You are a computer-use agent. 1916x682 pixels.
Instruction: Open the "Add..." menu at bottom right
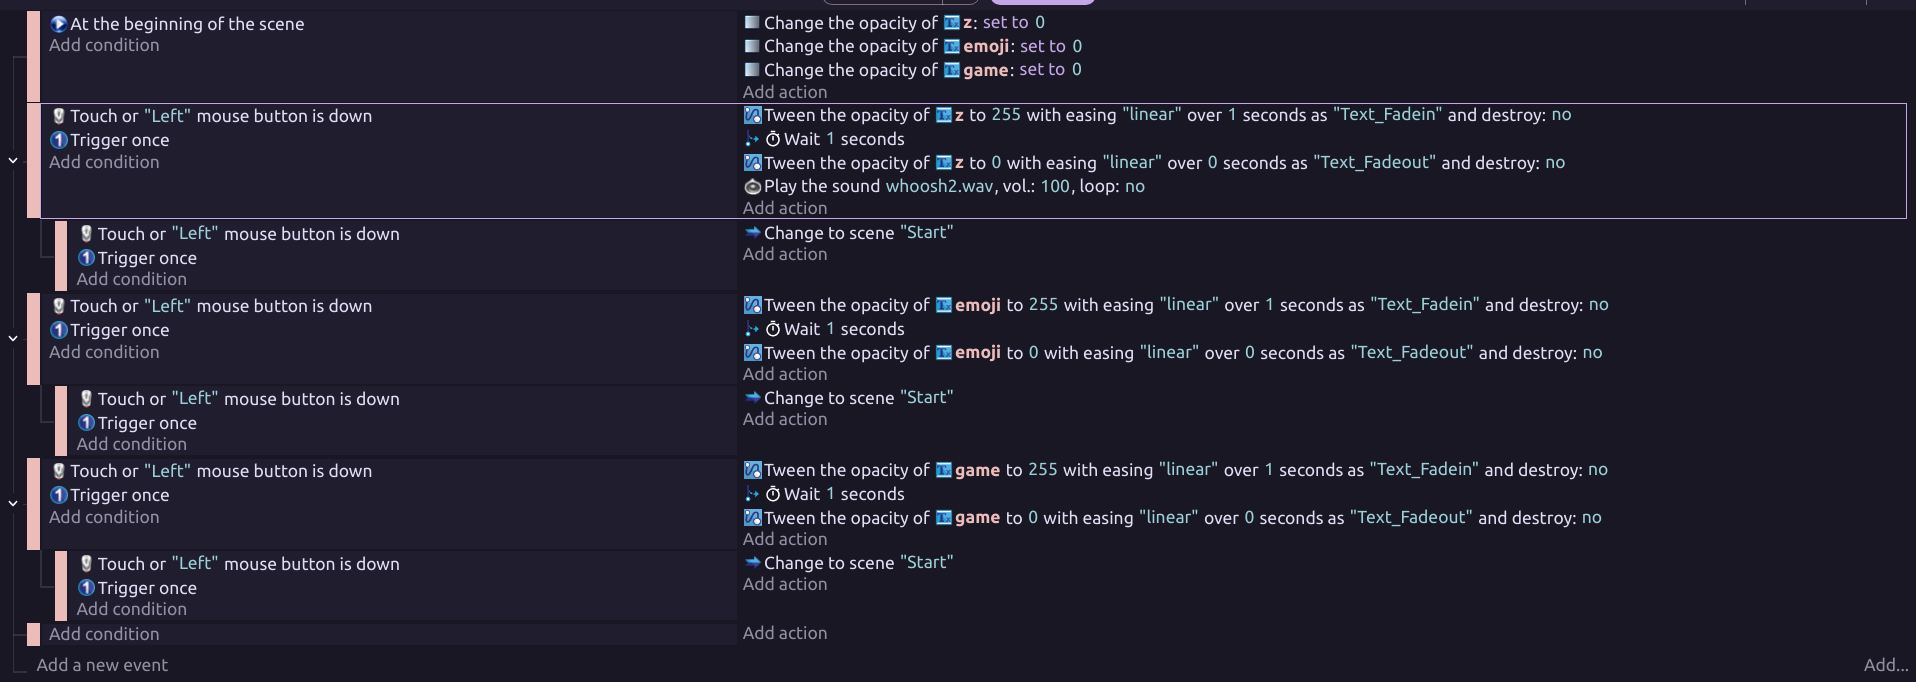1886,665
